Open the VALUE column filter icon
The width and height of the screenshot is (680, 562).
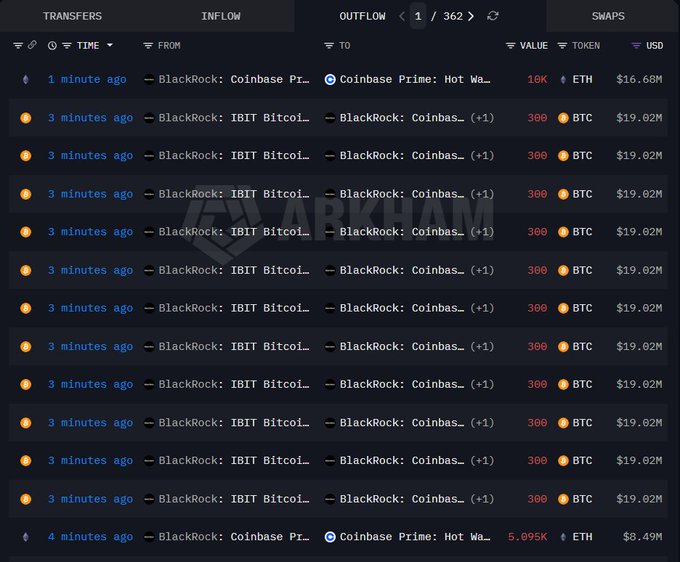click(510, 46)
